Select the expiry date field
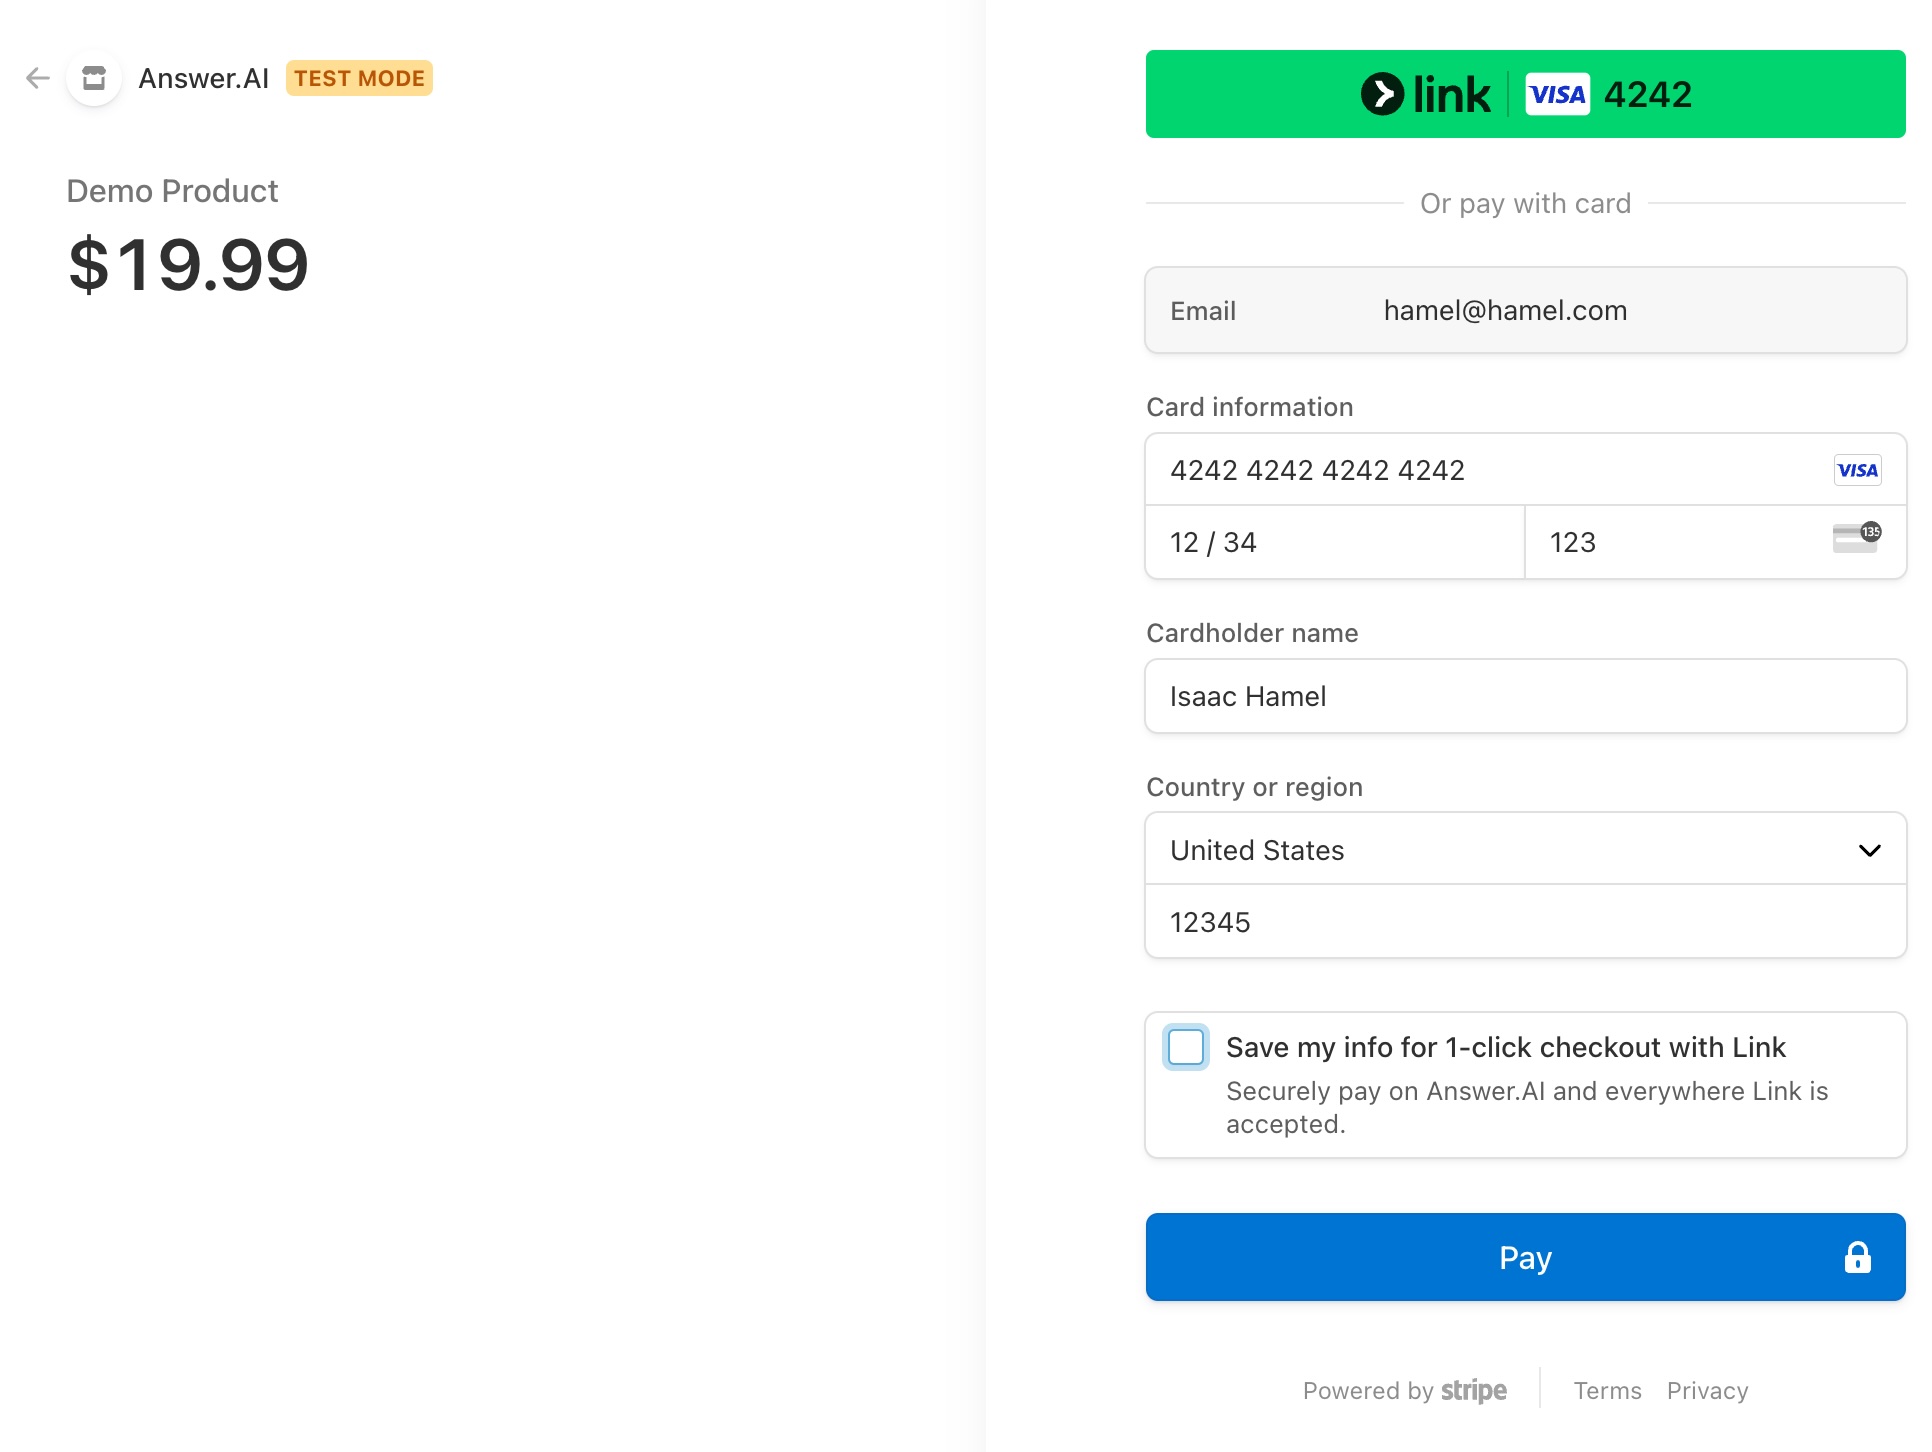 pyautogui.click(x=1334, y=542)
